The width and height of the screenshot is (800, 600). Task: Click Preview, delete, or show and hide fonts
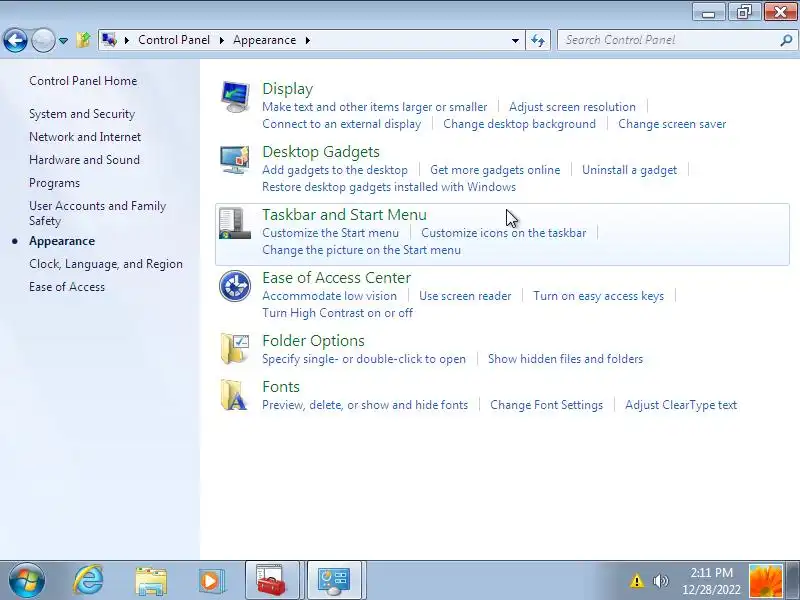pos(365,405)
